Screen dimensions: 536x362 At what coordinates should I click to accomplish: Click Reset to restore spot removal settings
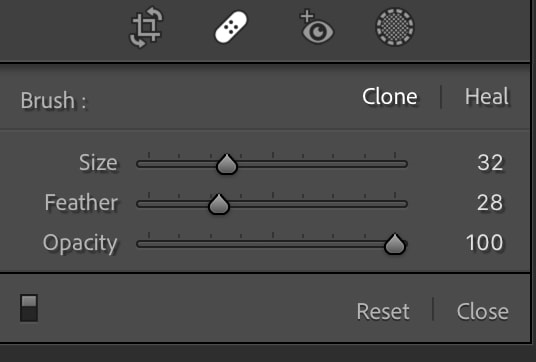(383, 311)
